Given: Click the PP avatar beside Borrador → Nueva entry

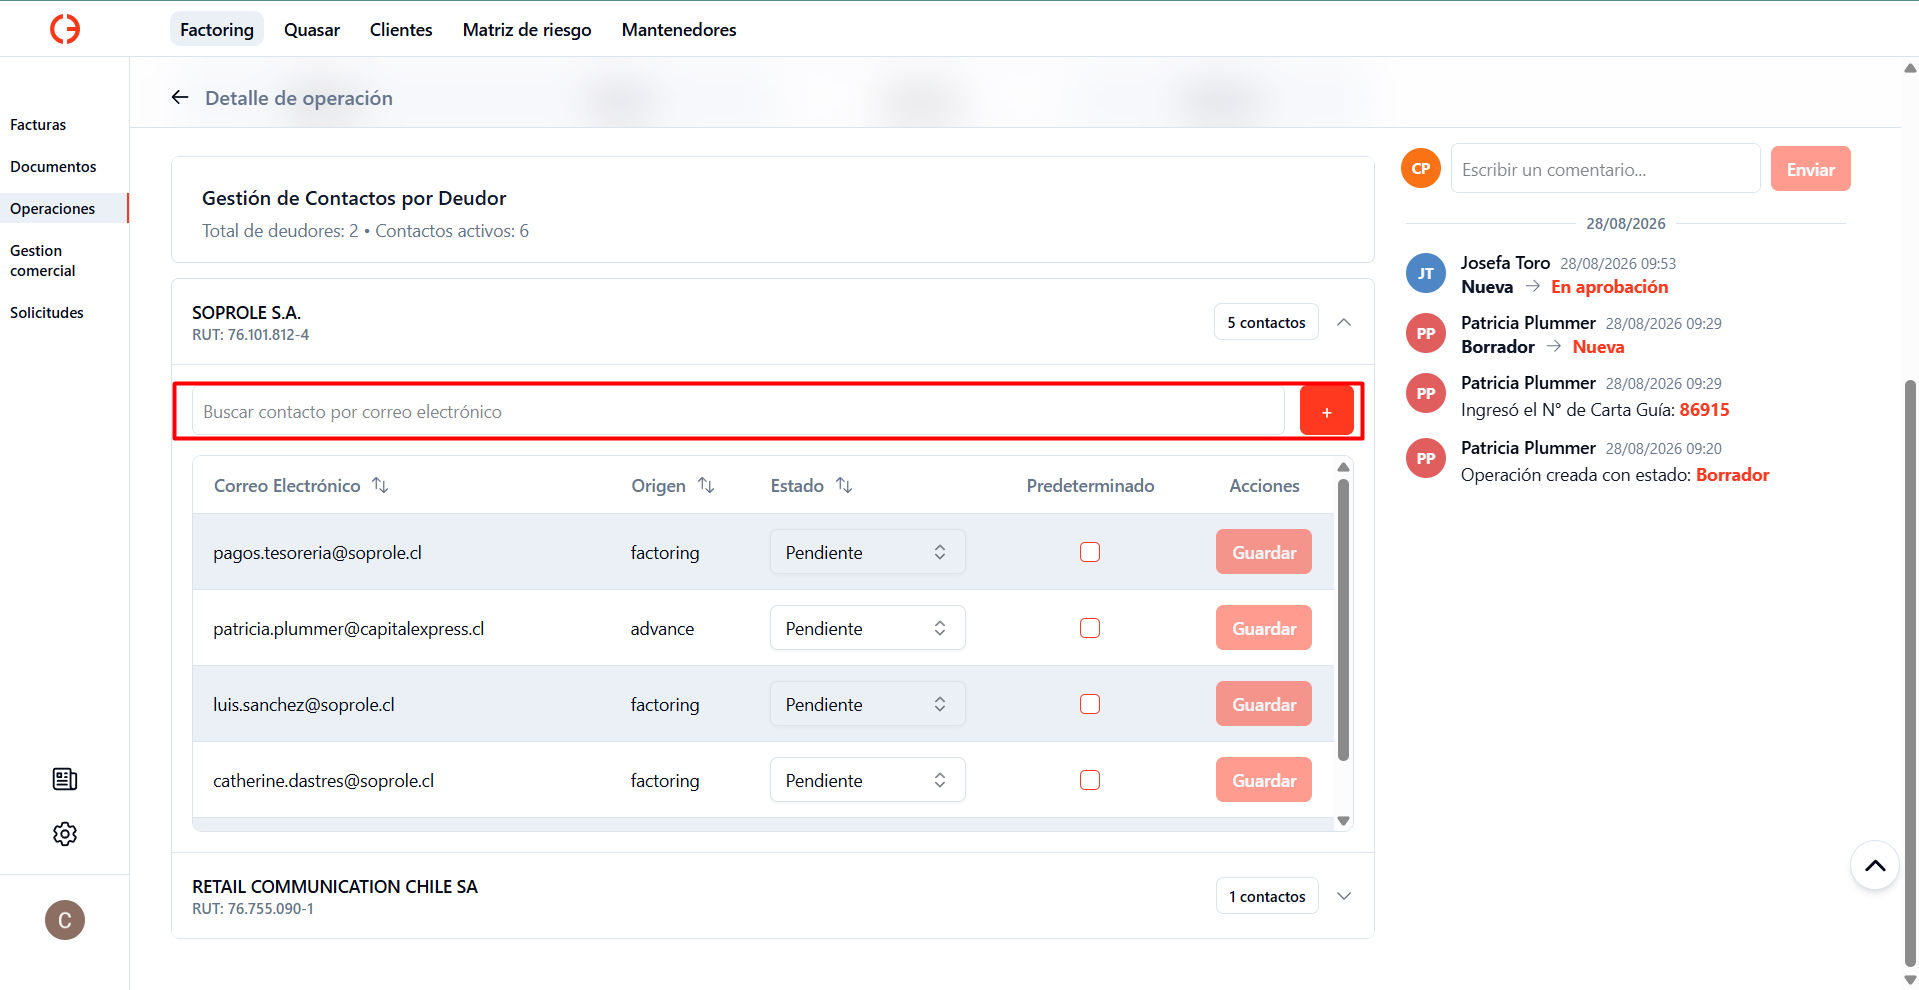Looking at the screenshot, I should 1426,333.
